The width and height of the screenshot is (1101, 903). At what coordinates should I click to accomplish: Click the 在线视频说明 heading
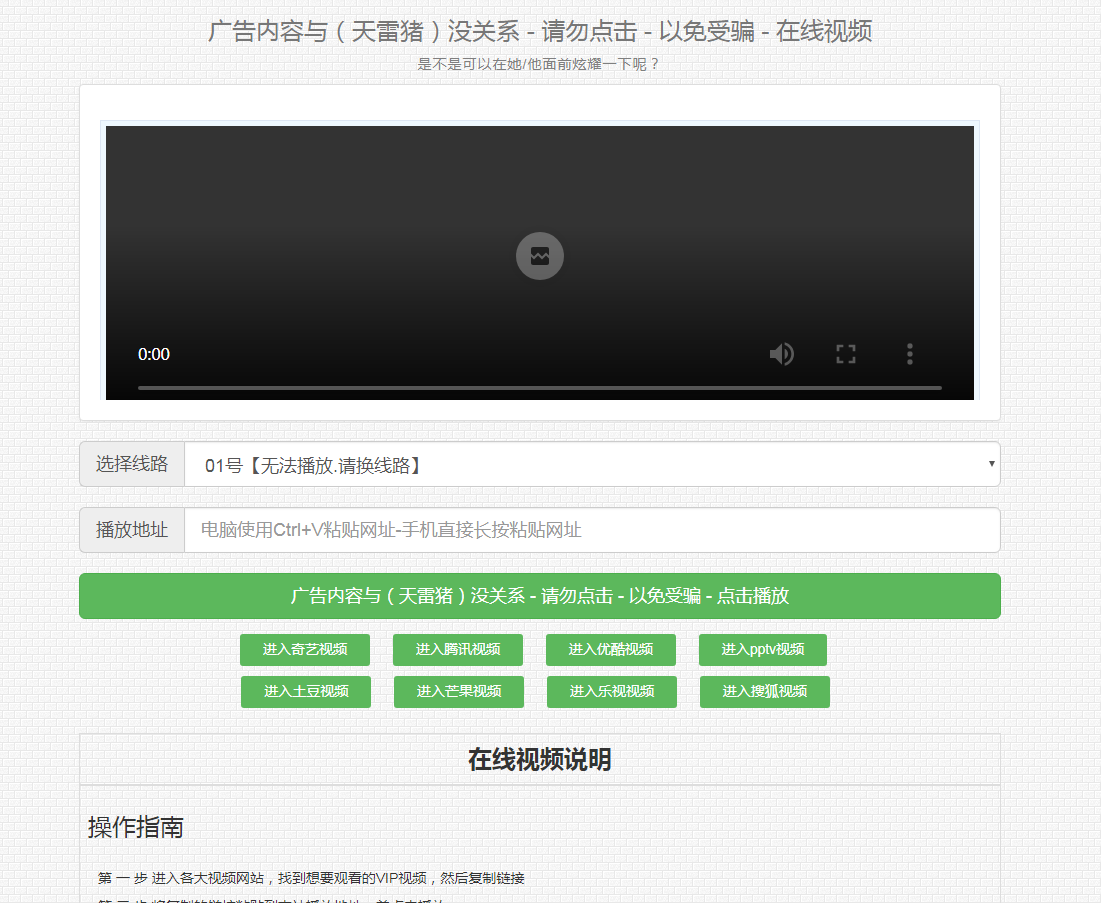tap(539, 759)
